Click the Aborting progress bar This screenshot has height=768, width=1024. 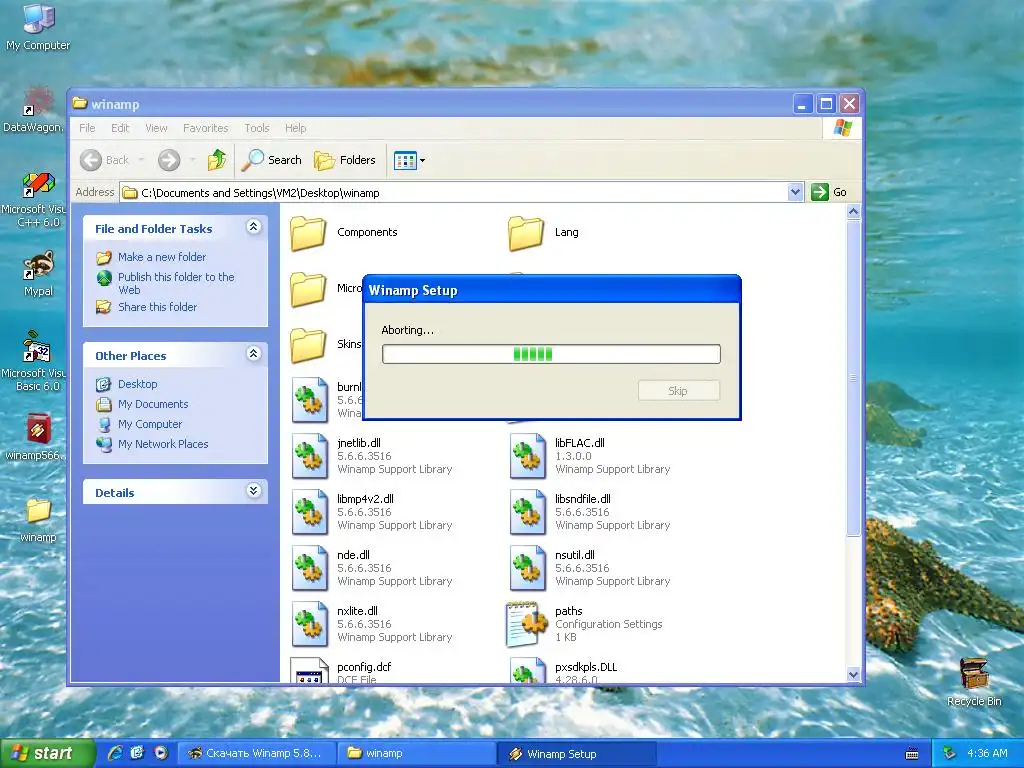click(551, 354)
